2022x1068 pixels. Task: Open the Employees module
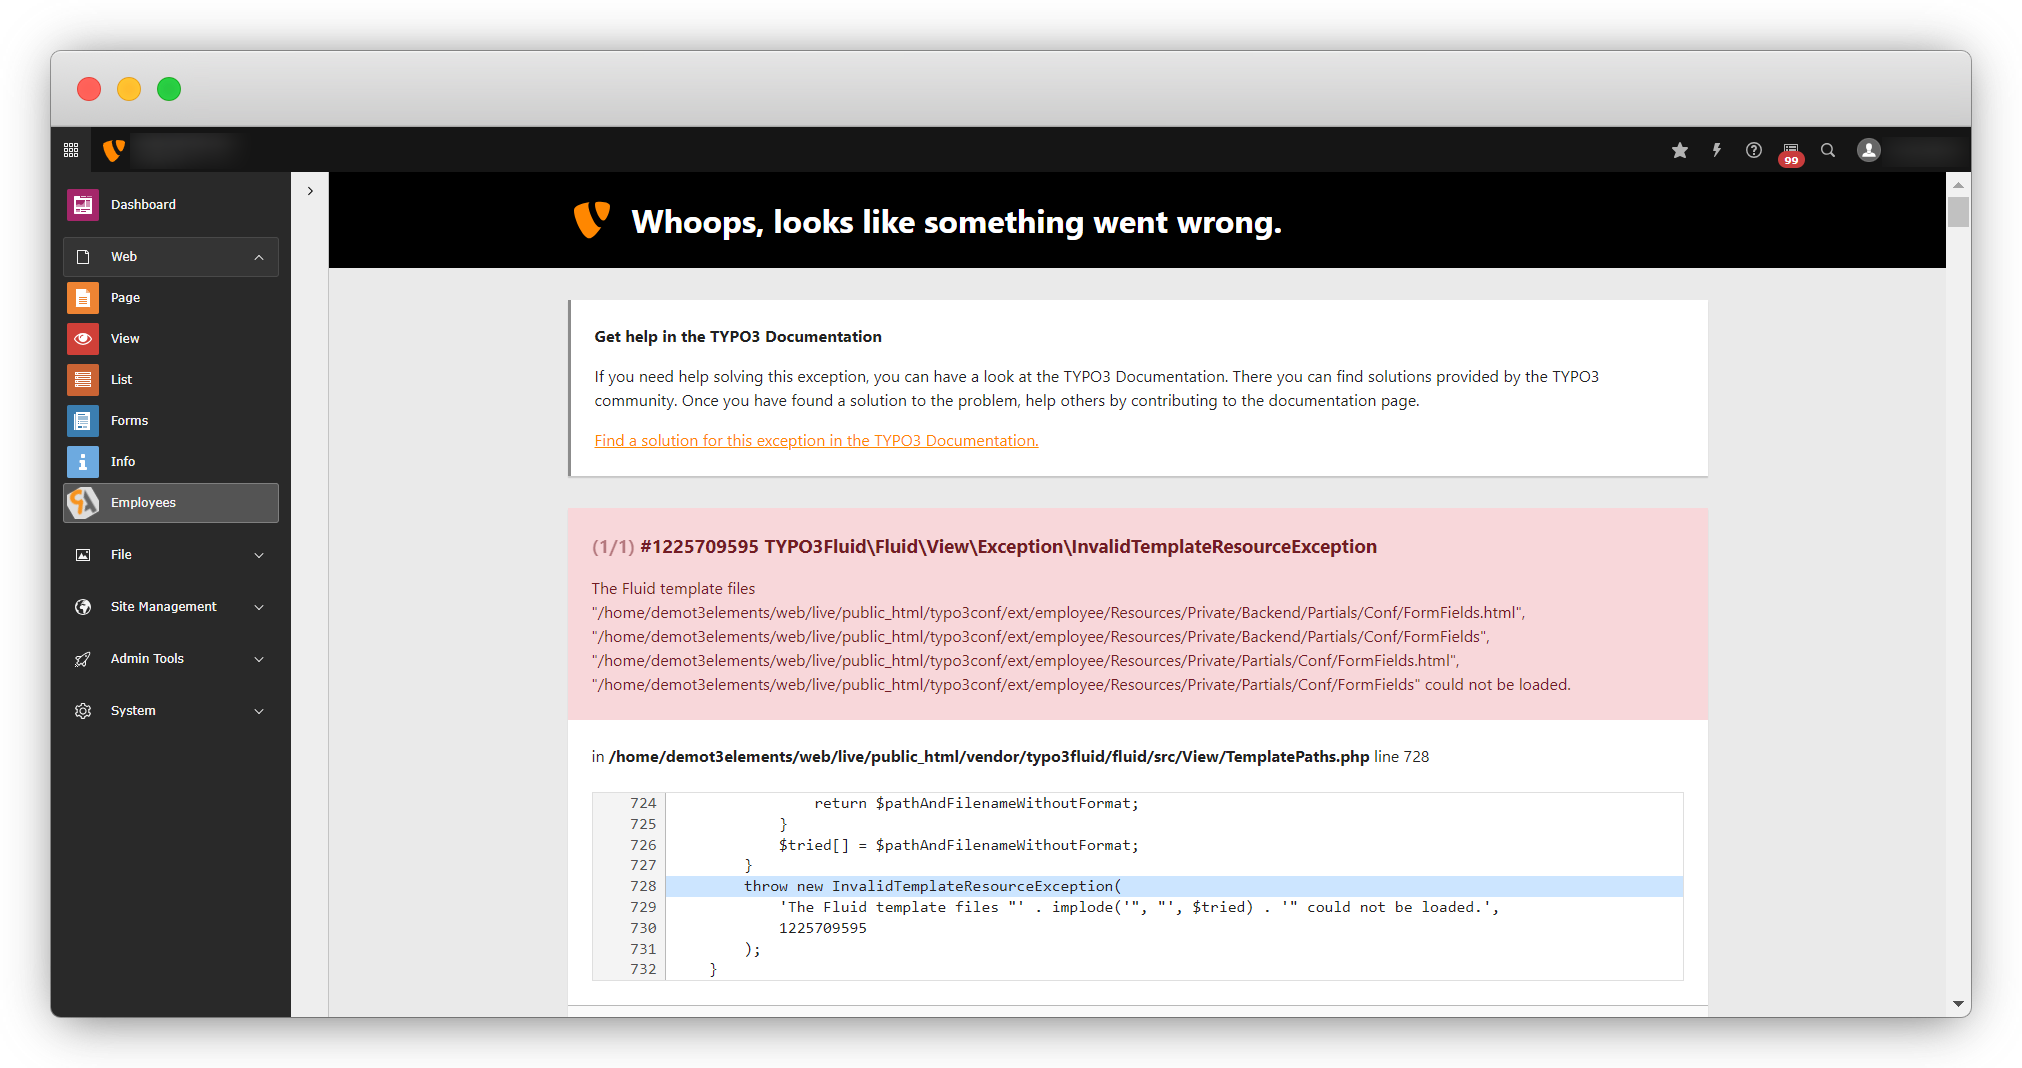(x=143, y=503)
